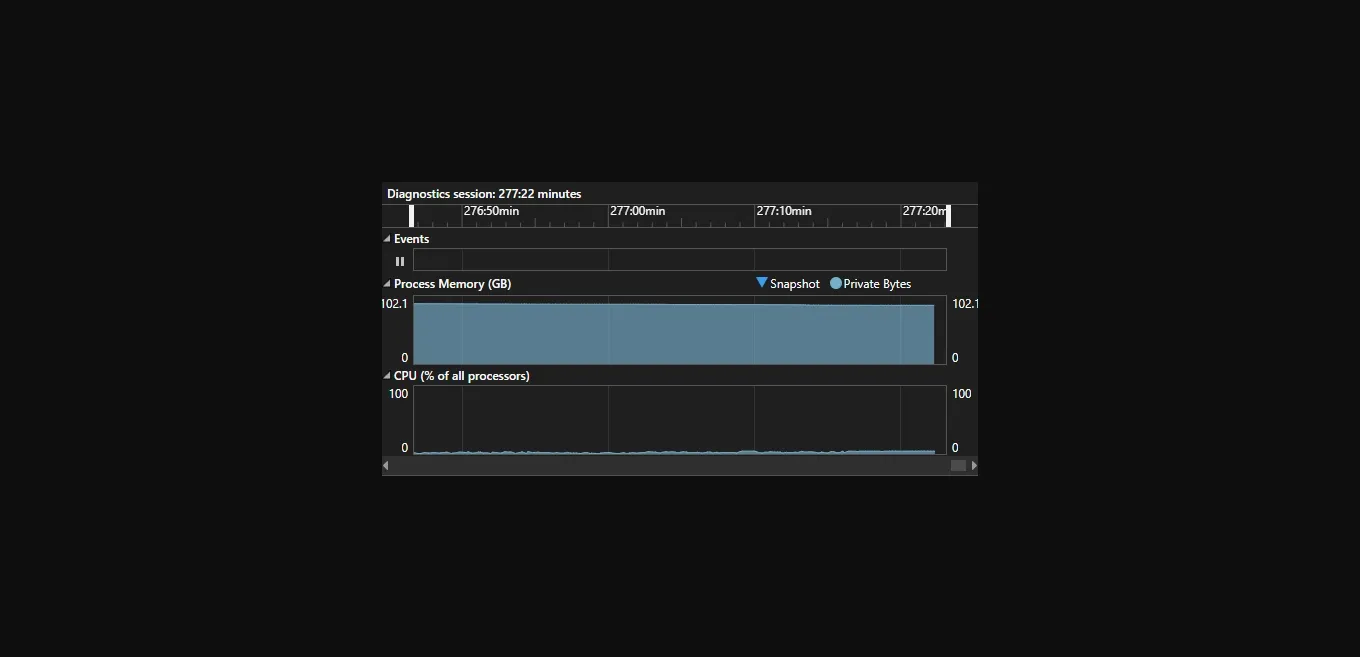Image resolution: width=1360 pixels, height=657 pixels.
Task: Click the Private Bytes circle legend icon
Action: pyautogui.click(x=836, y=283)
